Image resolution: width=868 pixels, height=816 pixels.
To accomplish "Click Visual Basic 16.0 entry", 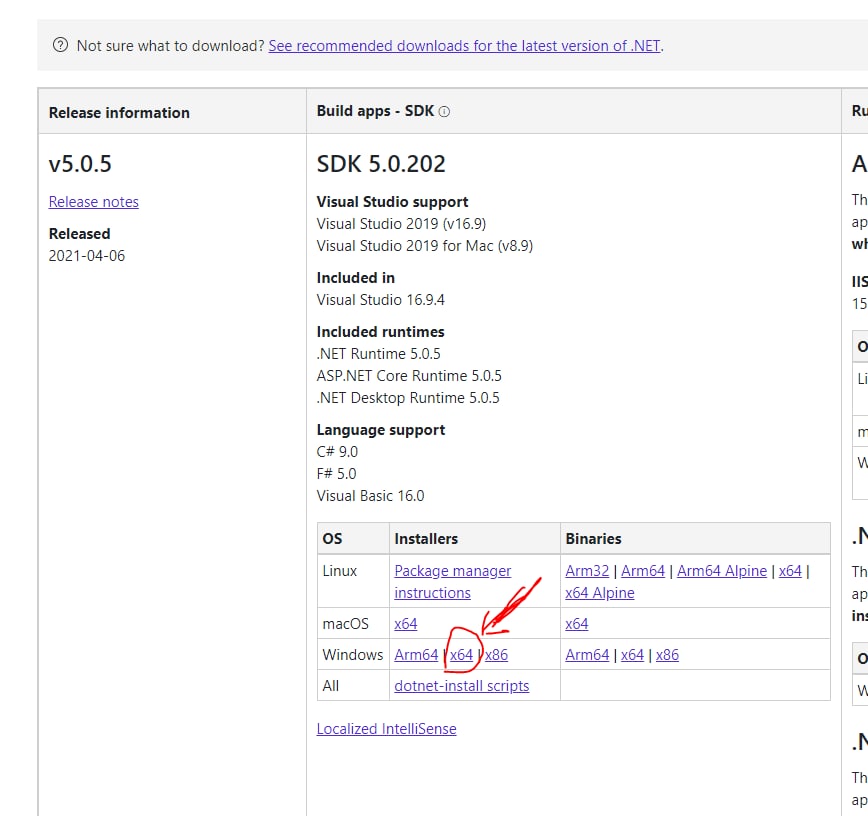I will click(370, 496).
